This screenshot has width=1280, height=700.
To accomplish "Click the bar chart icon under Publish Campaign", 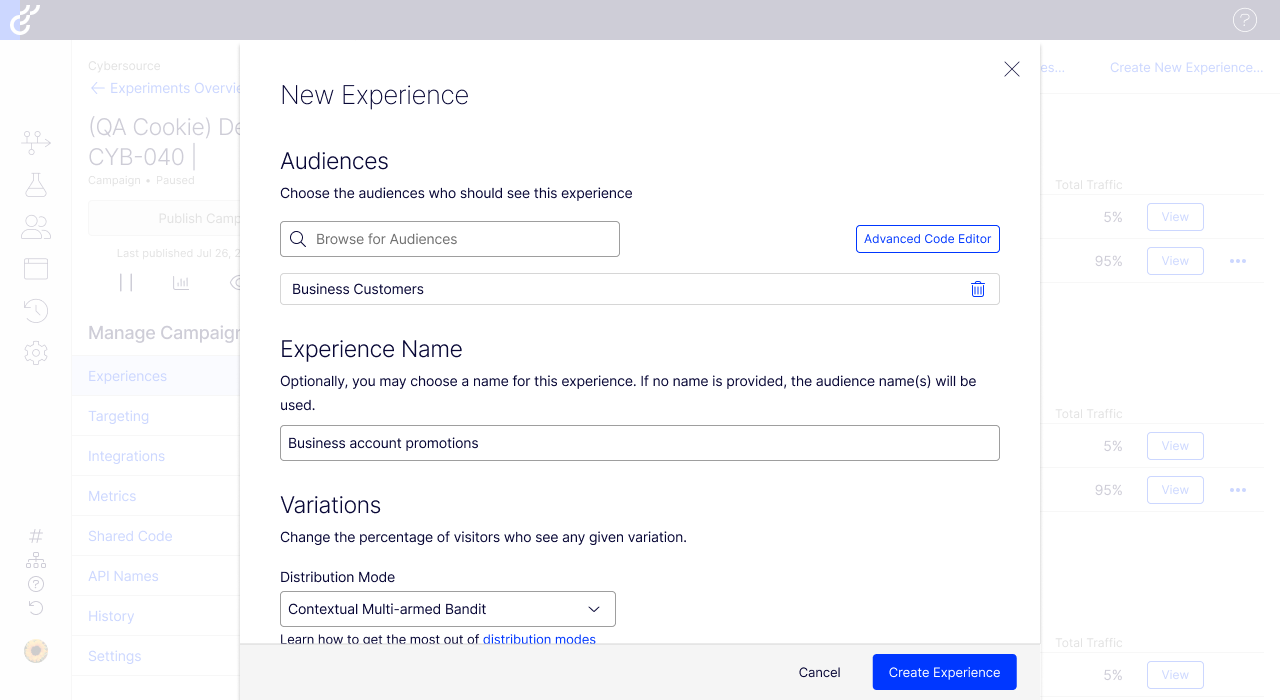I will [x=181, y=283].
